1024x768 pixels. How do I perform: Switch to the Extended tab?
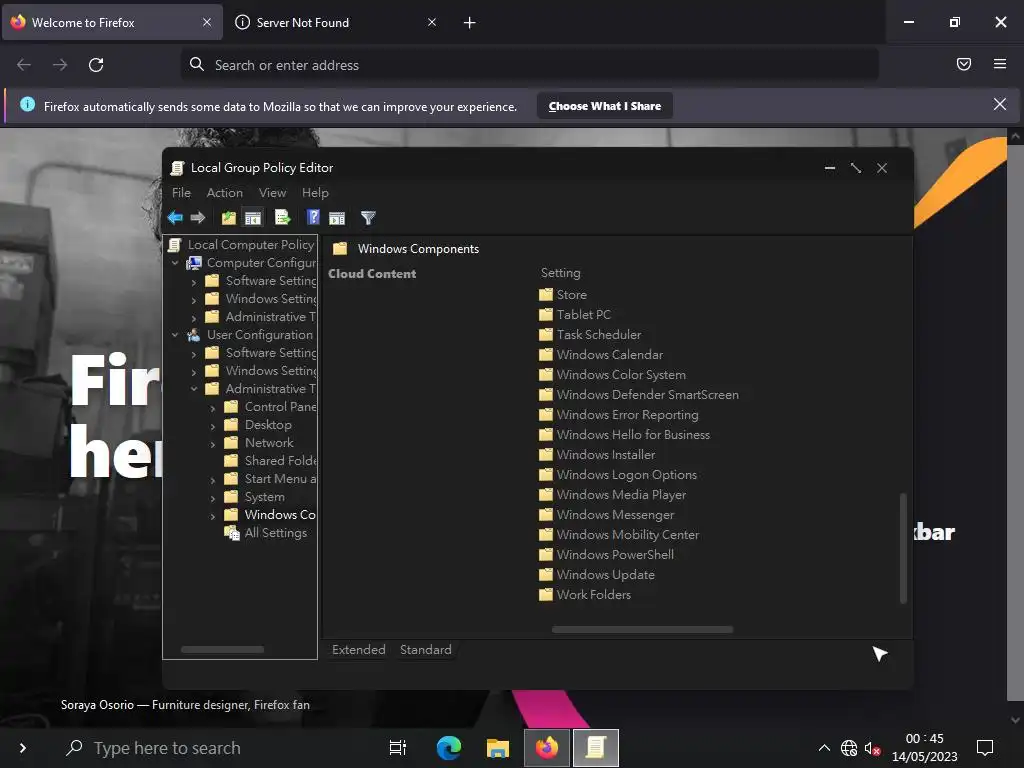[359, 650]
